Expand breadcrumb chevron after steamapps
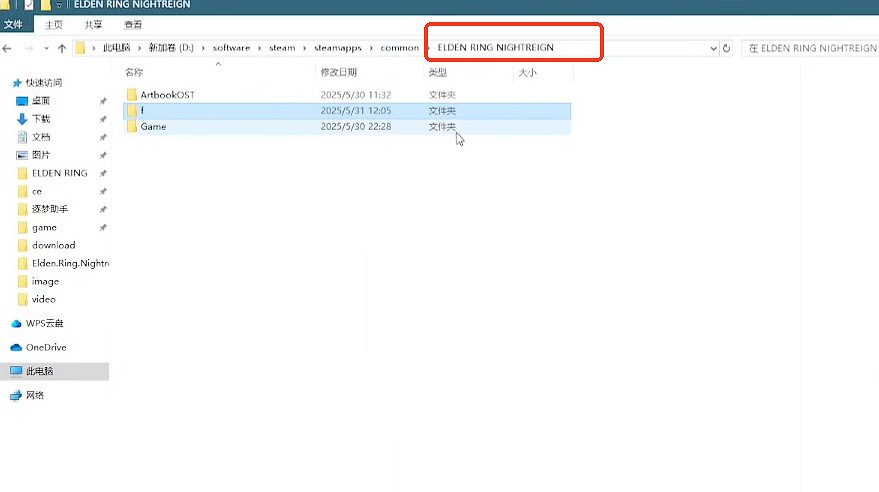Viewport: 879px width, 492px height. (x=373, y=48)
